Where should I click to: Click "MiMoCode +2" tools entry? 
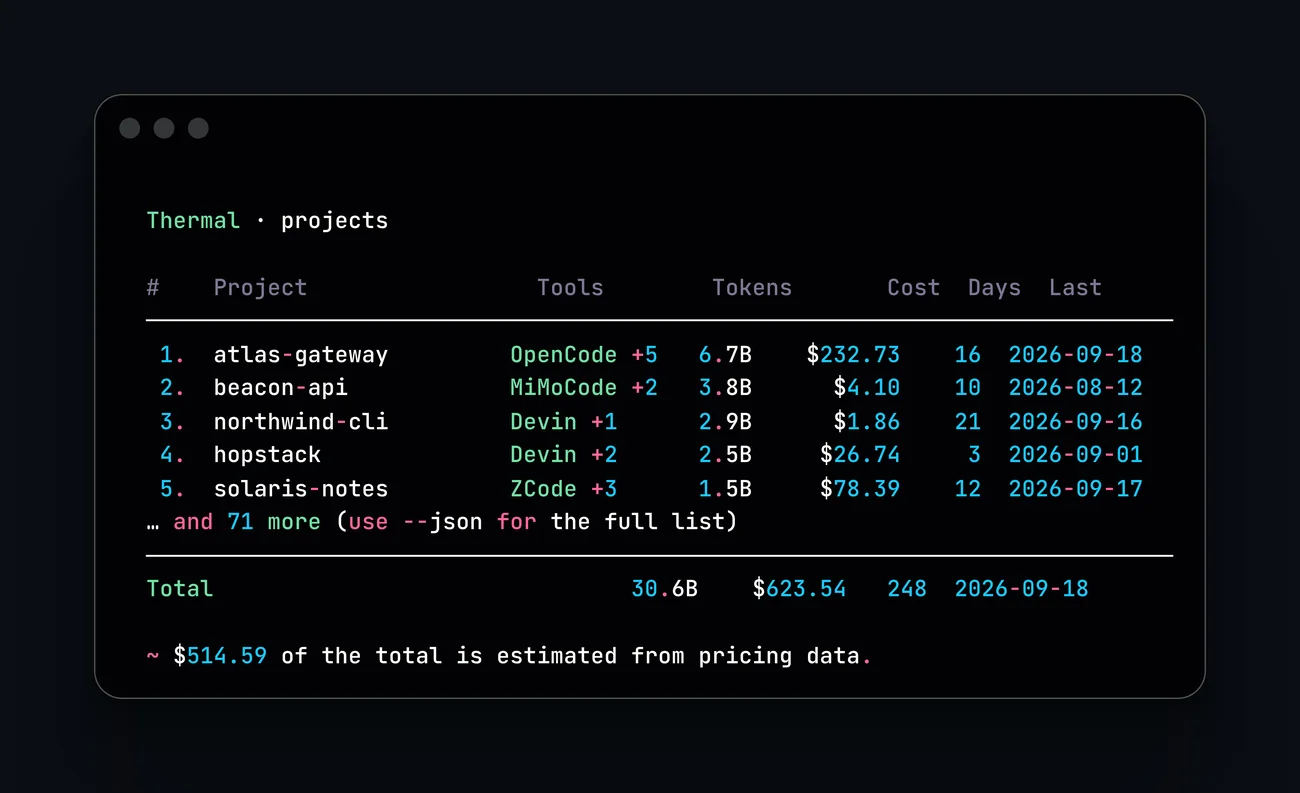coord(584,388)
